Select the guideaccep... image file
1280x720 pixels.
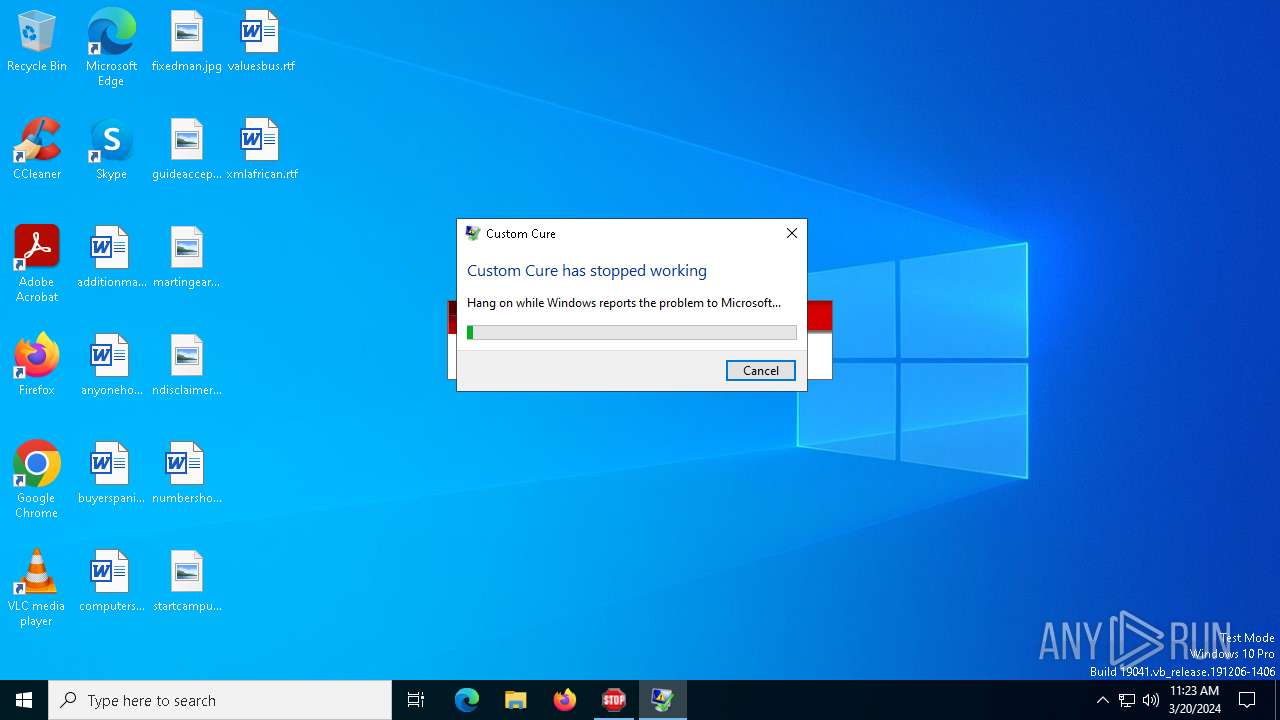pos(187,150)
